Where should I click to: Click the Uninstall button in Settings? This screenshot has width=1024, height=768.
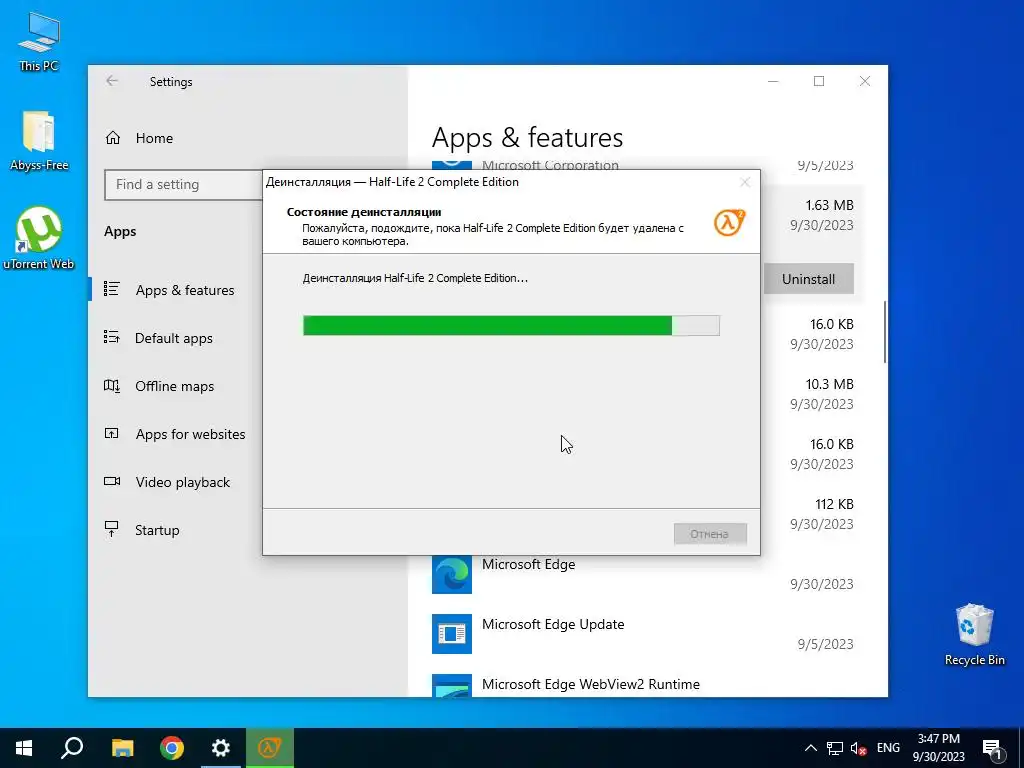(x=808, y=279)
